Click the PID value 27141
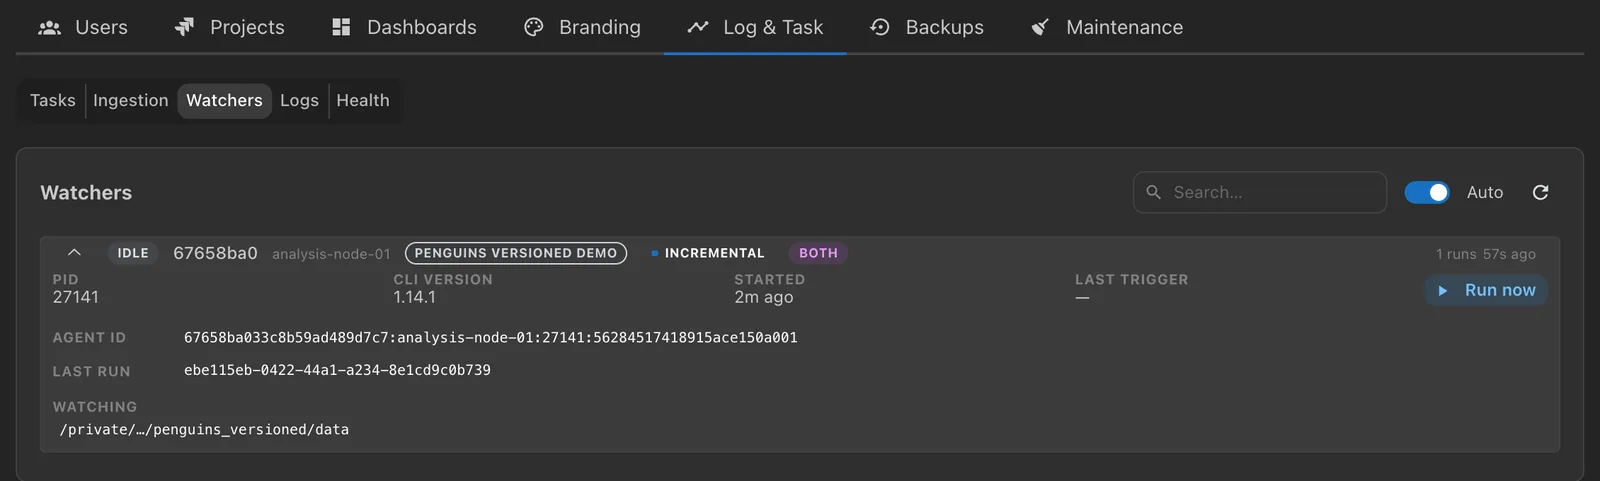1600x481 pixels. click(76, 297)
